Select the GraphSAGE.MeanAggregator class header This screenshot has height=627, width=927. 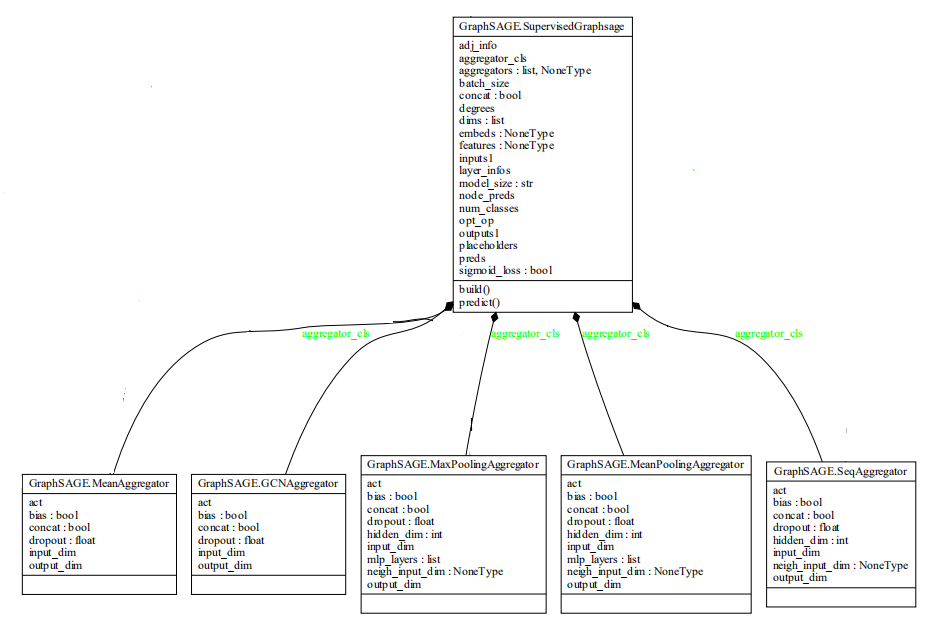(98, 482)
